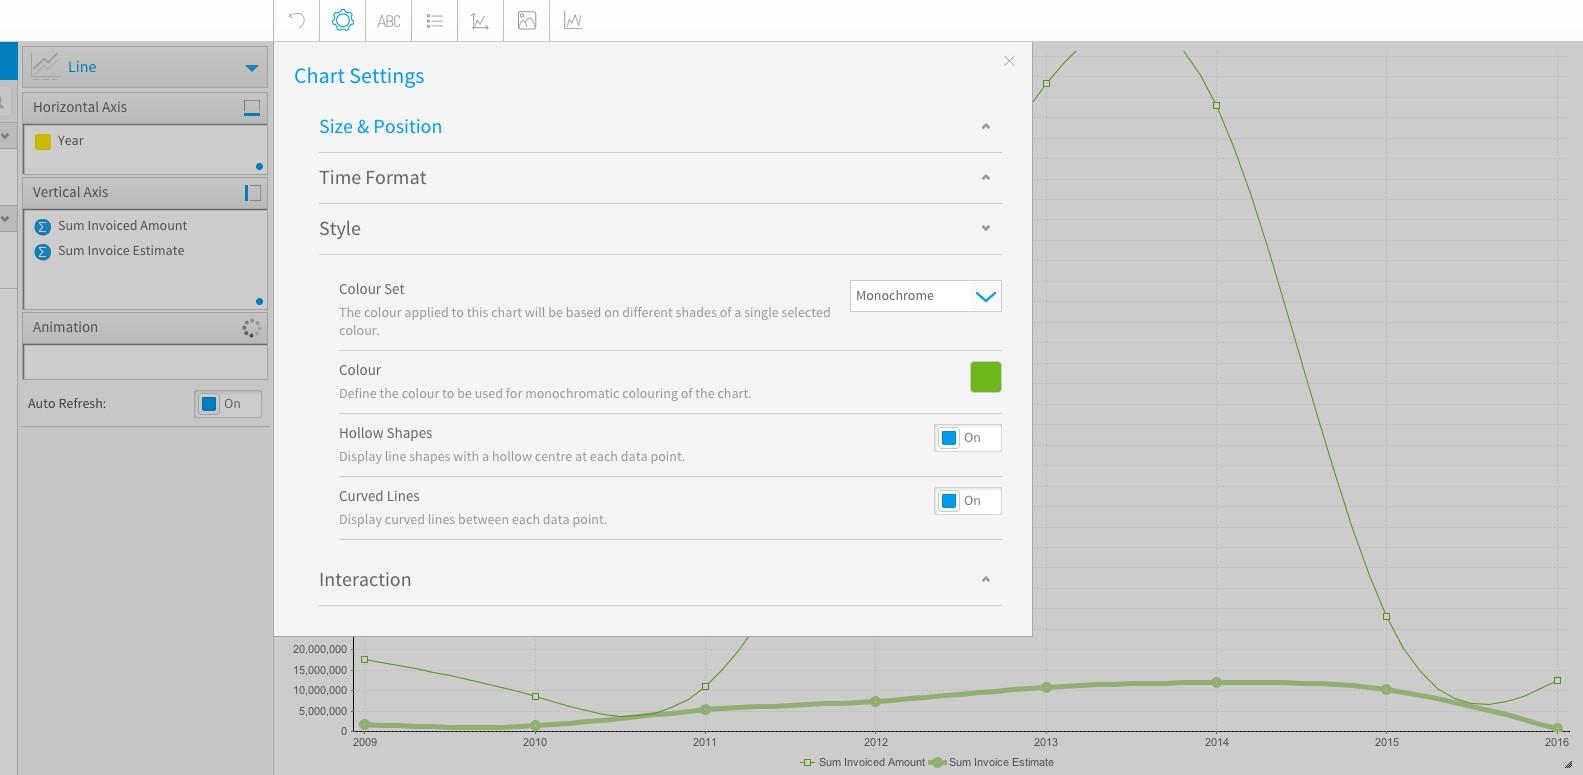Image resolution: width=1583 pixels, height=775 pixels.
Task: Click the Horizontal Axis panel header
Action: point(145,107)
